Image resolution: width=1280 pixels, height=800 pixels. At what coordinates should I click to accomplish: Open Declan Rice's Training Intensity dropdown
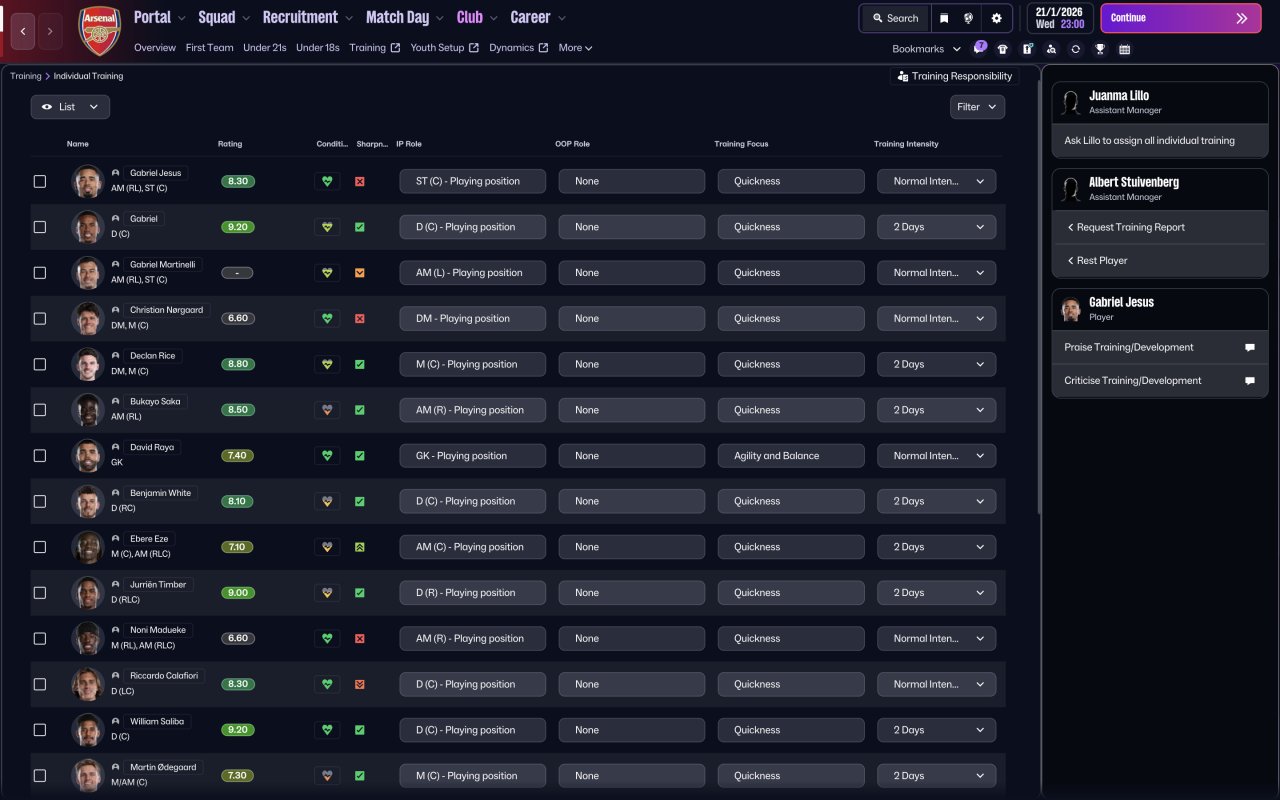[x=937, y=364]
